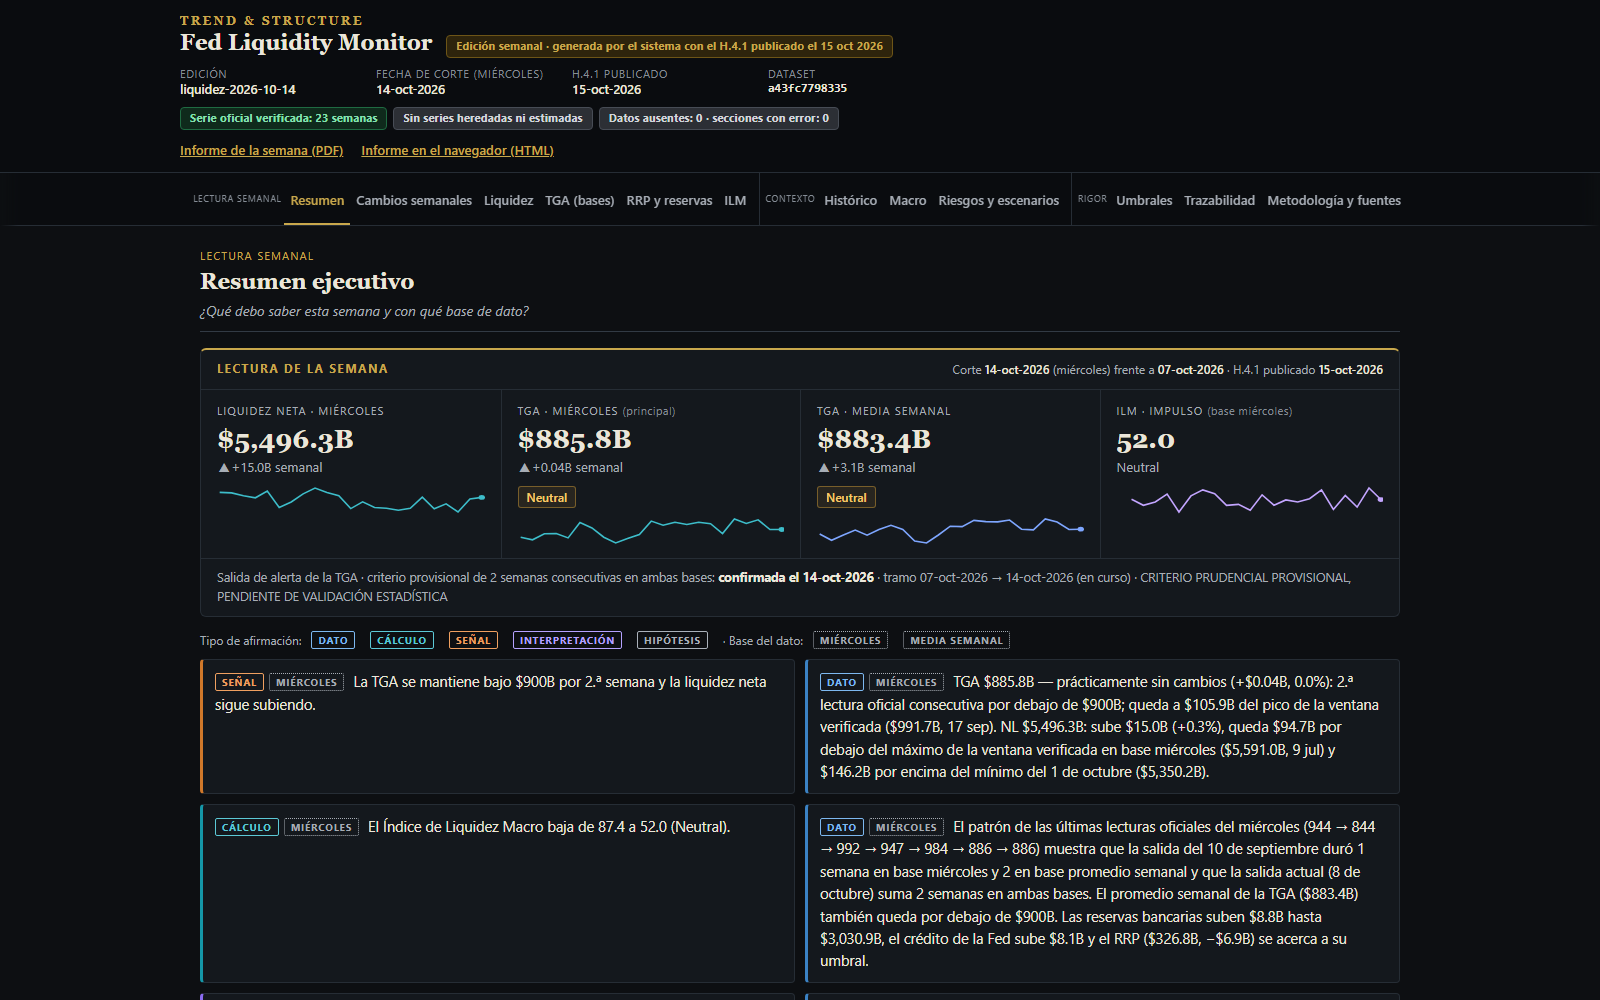Click ILM Impulso sparkline chart

point(1257,500)
